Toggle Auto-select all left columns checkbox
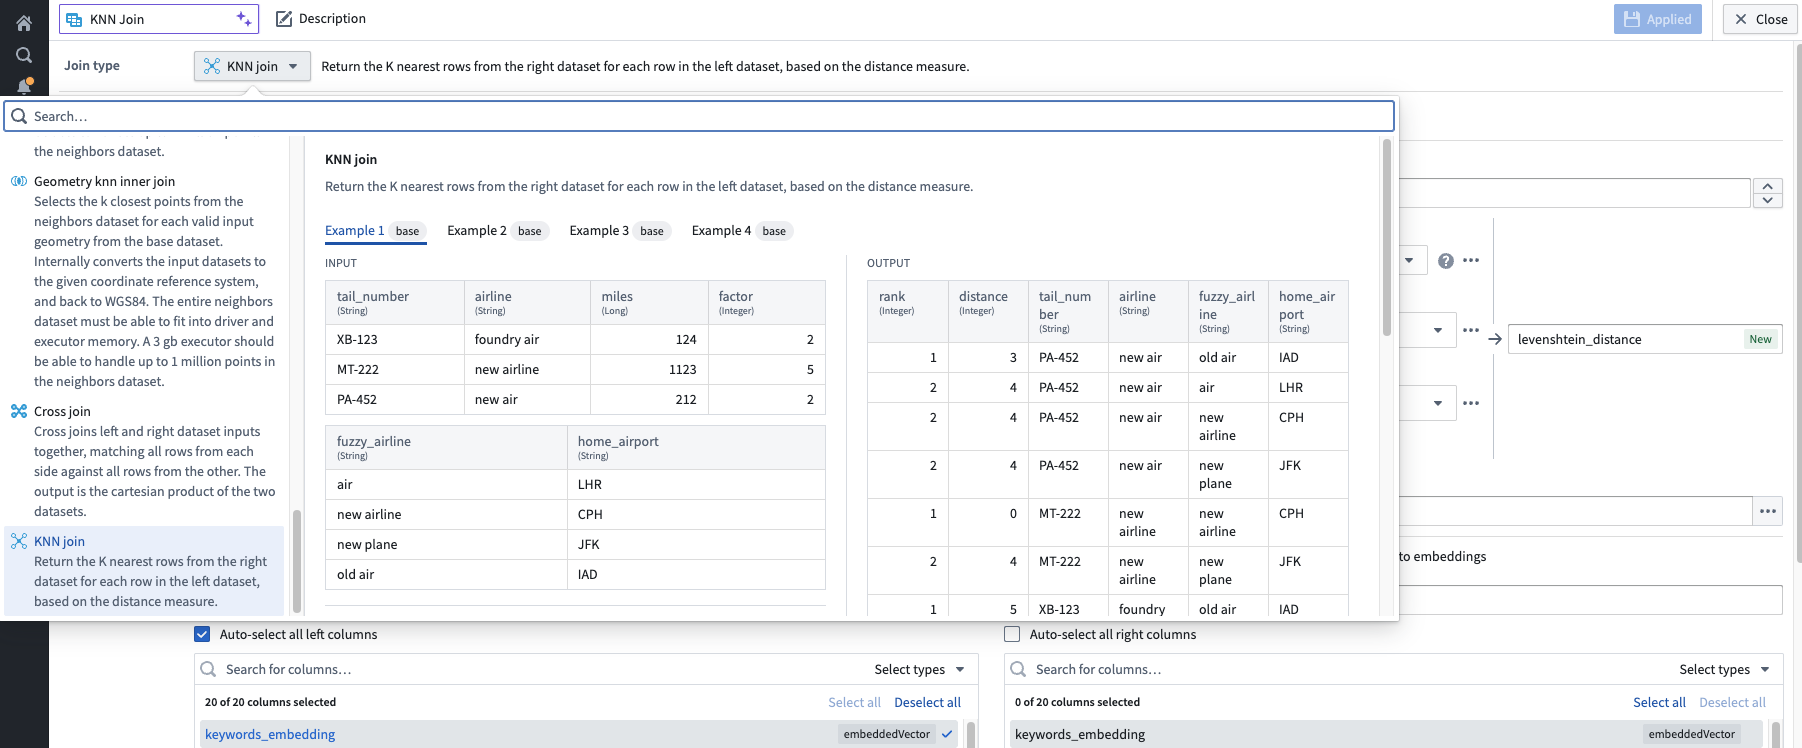Viewport: 1802px width, 748px height. pos(202,634)
